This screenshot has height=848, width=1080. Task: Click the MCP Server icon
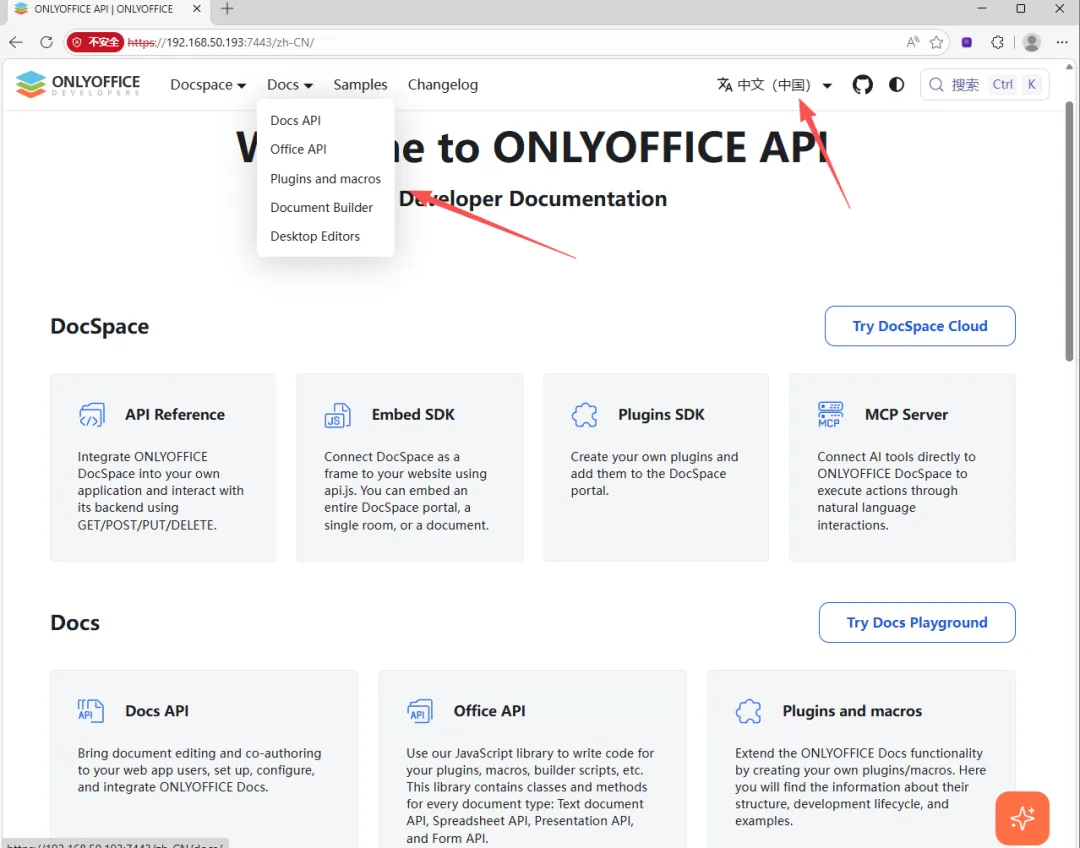[830, 415]
